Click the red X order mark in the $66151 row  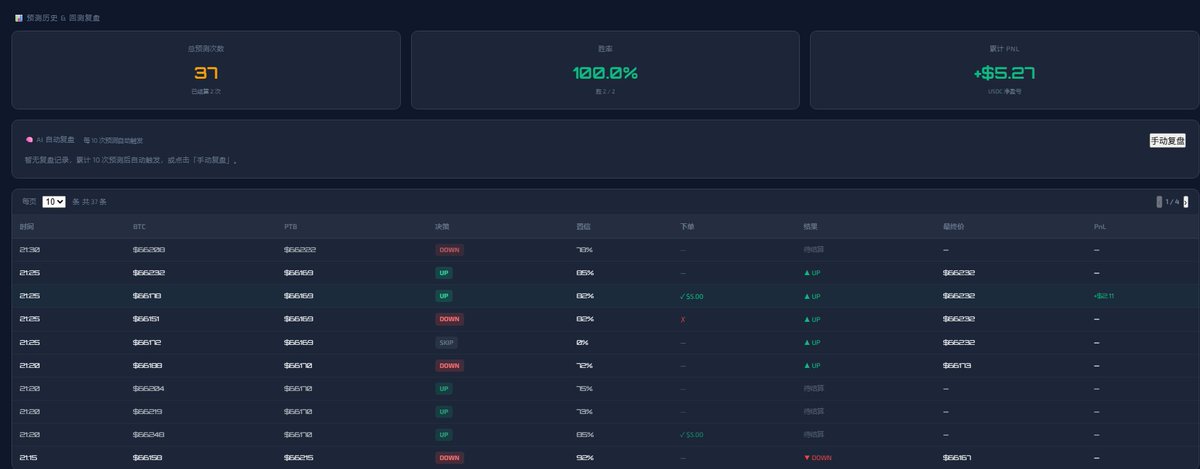point(683,319)
